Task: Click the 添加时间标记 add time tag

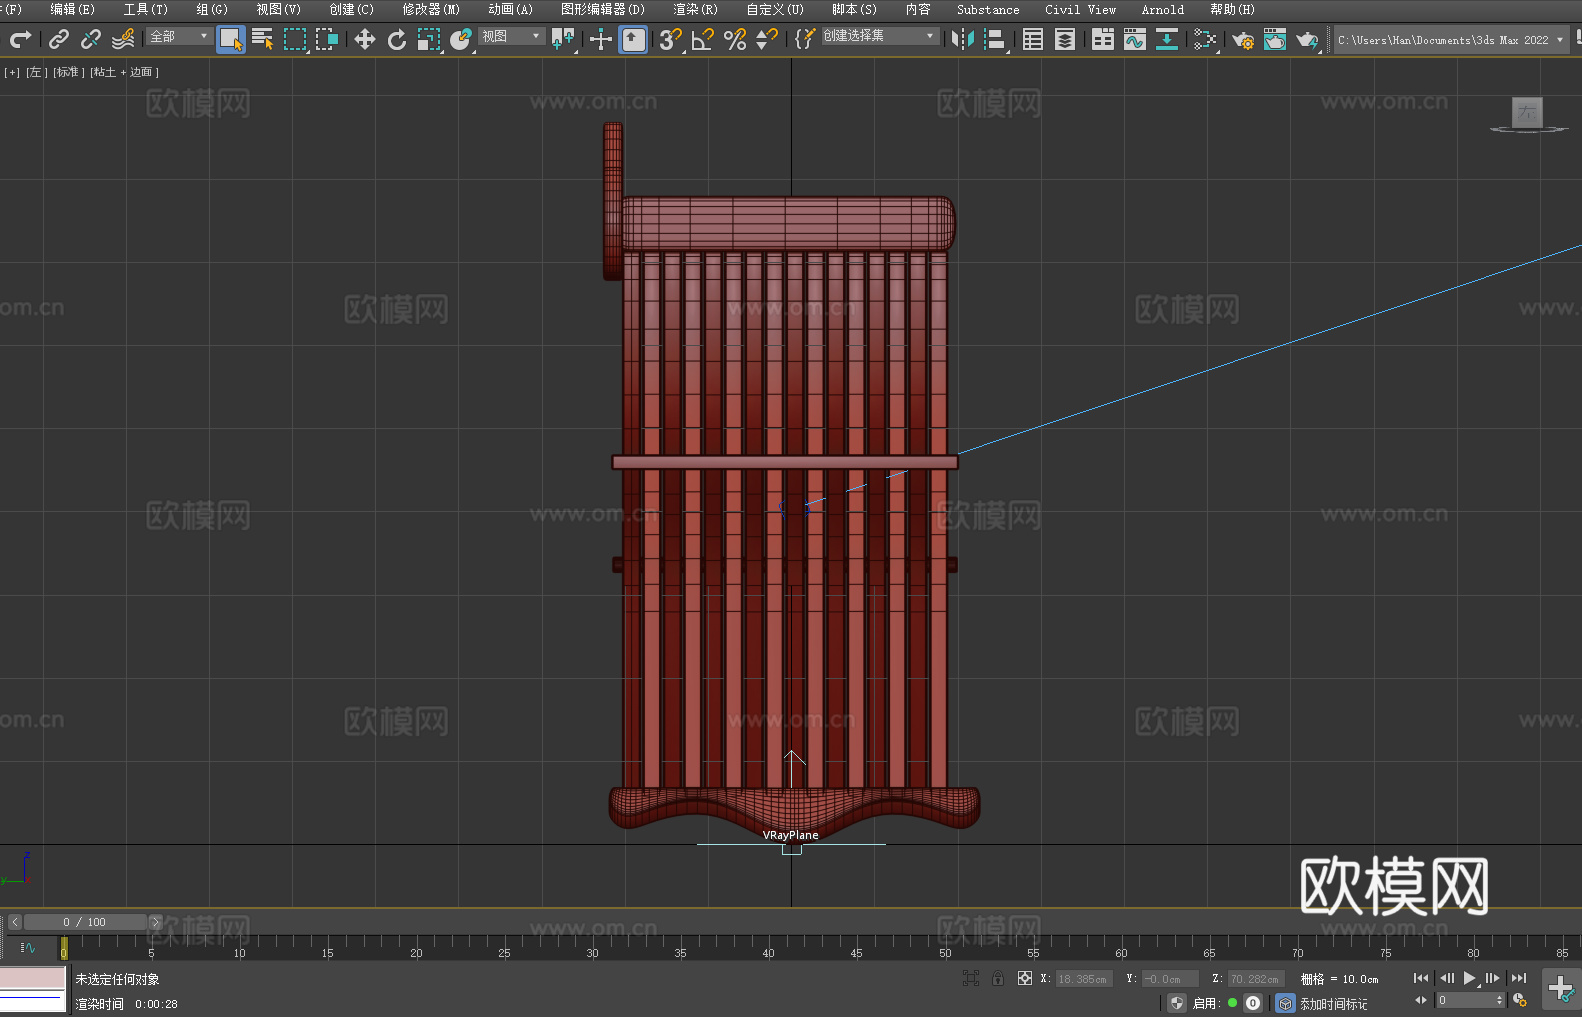Action: pyautogui.click(x=1333, y=1003)
